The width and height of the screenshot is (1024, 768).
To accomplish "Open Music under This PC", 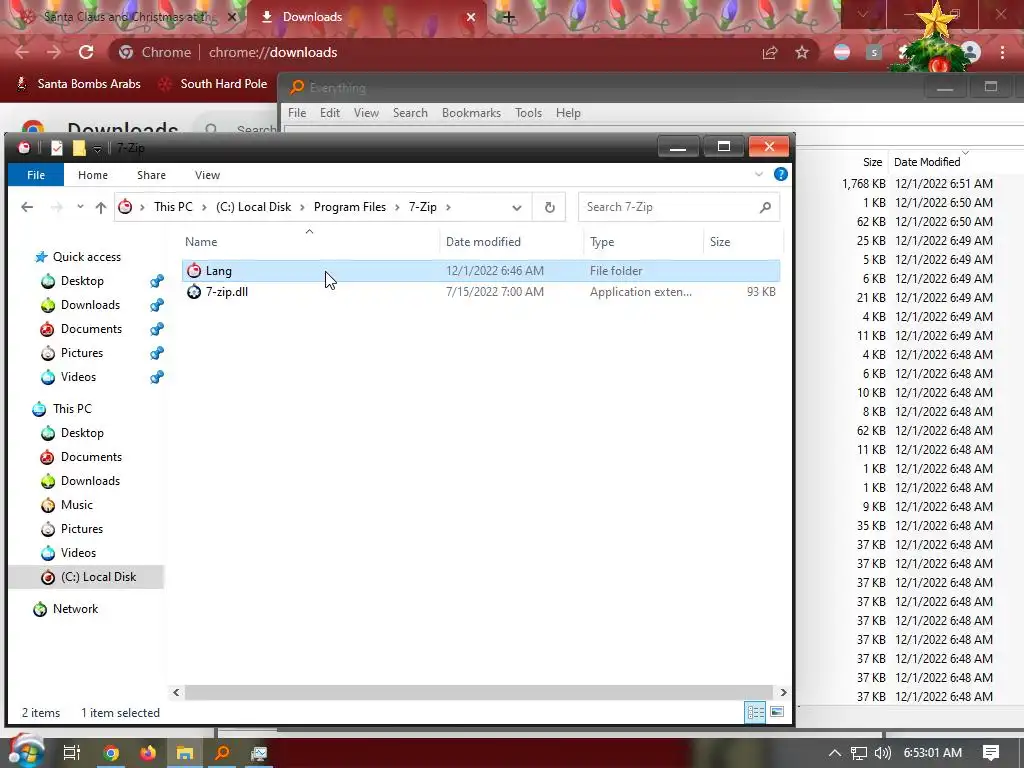I will point(76,505).
